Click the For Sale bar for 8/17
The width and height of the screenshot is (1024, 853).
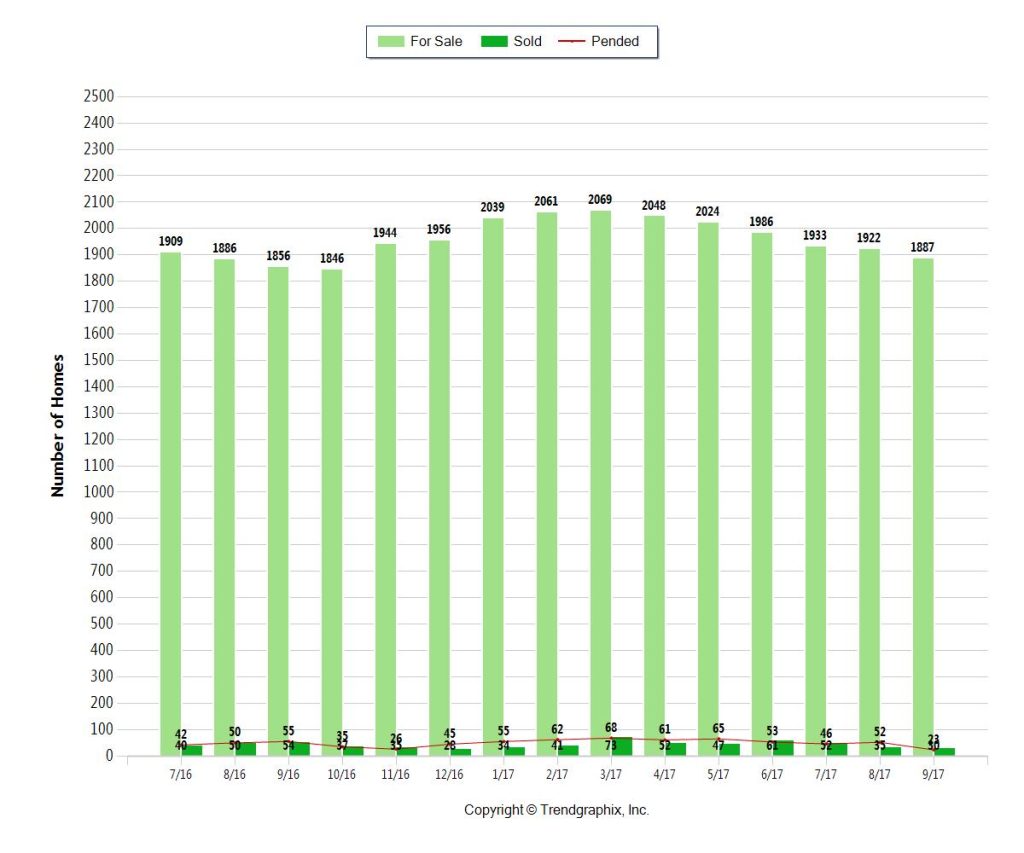[x=869, y=502]
